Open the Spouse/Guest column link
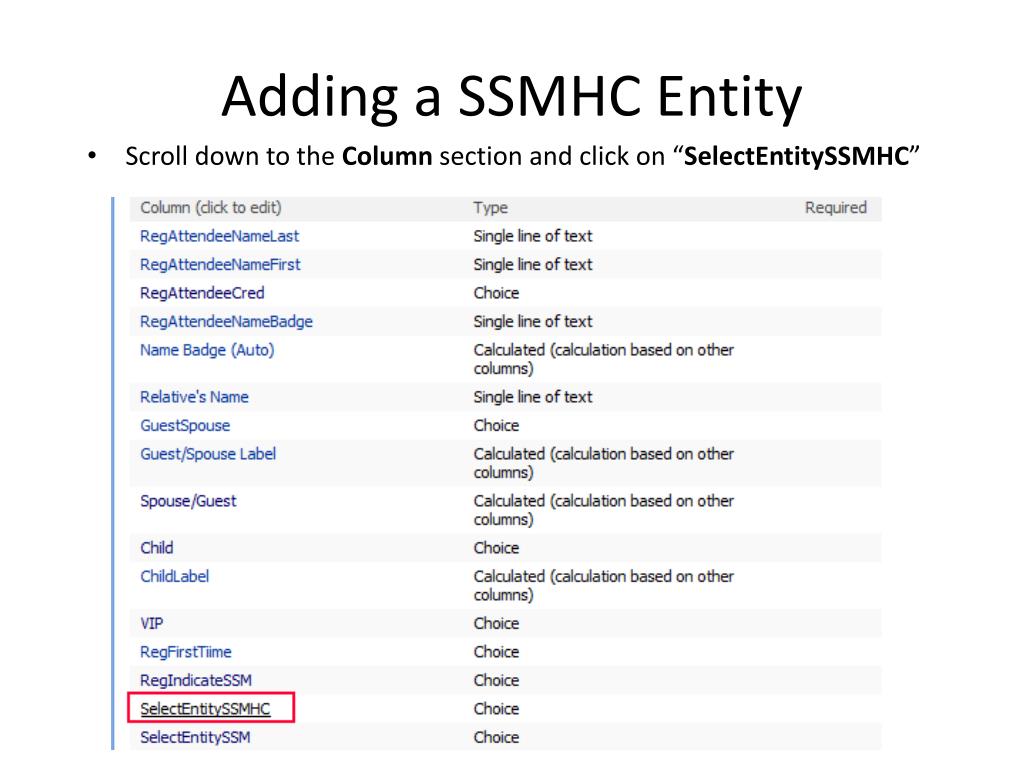Screen dimensions: 1024x768 [188, 501]
